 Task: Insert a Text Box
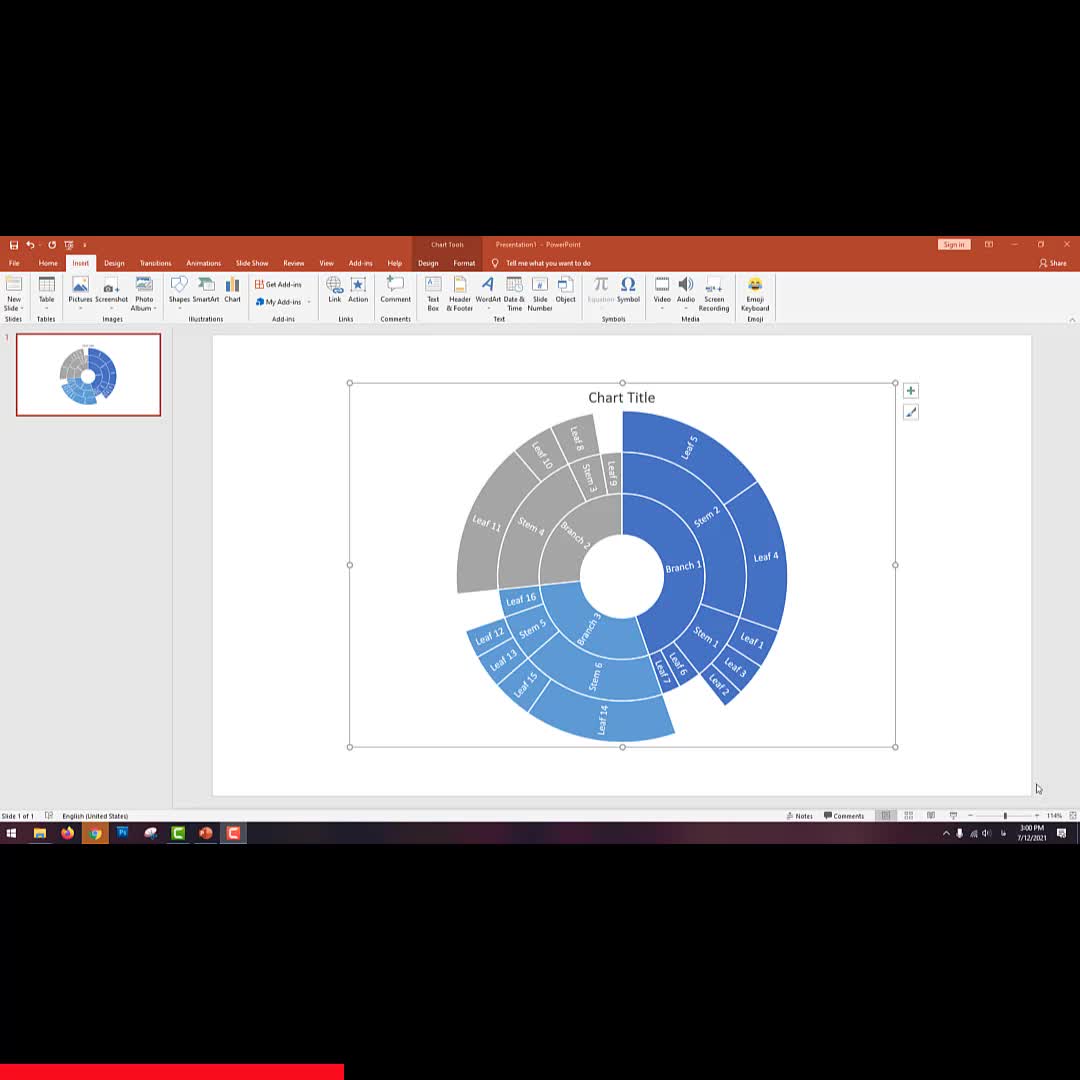433,292
